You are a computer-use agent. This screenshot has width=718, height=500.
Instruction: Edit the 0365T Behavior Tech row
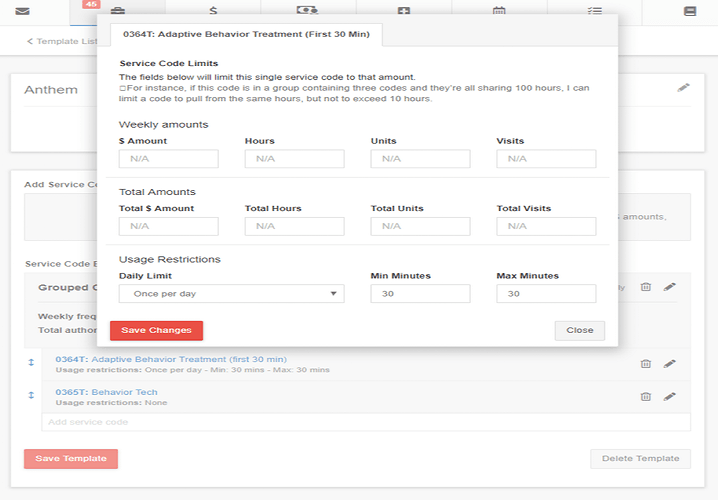click(669, 396)
